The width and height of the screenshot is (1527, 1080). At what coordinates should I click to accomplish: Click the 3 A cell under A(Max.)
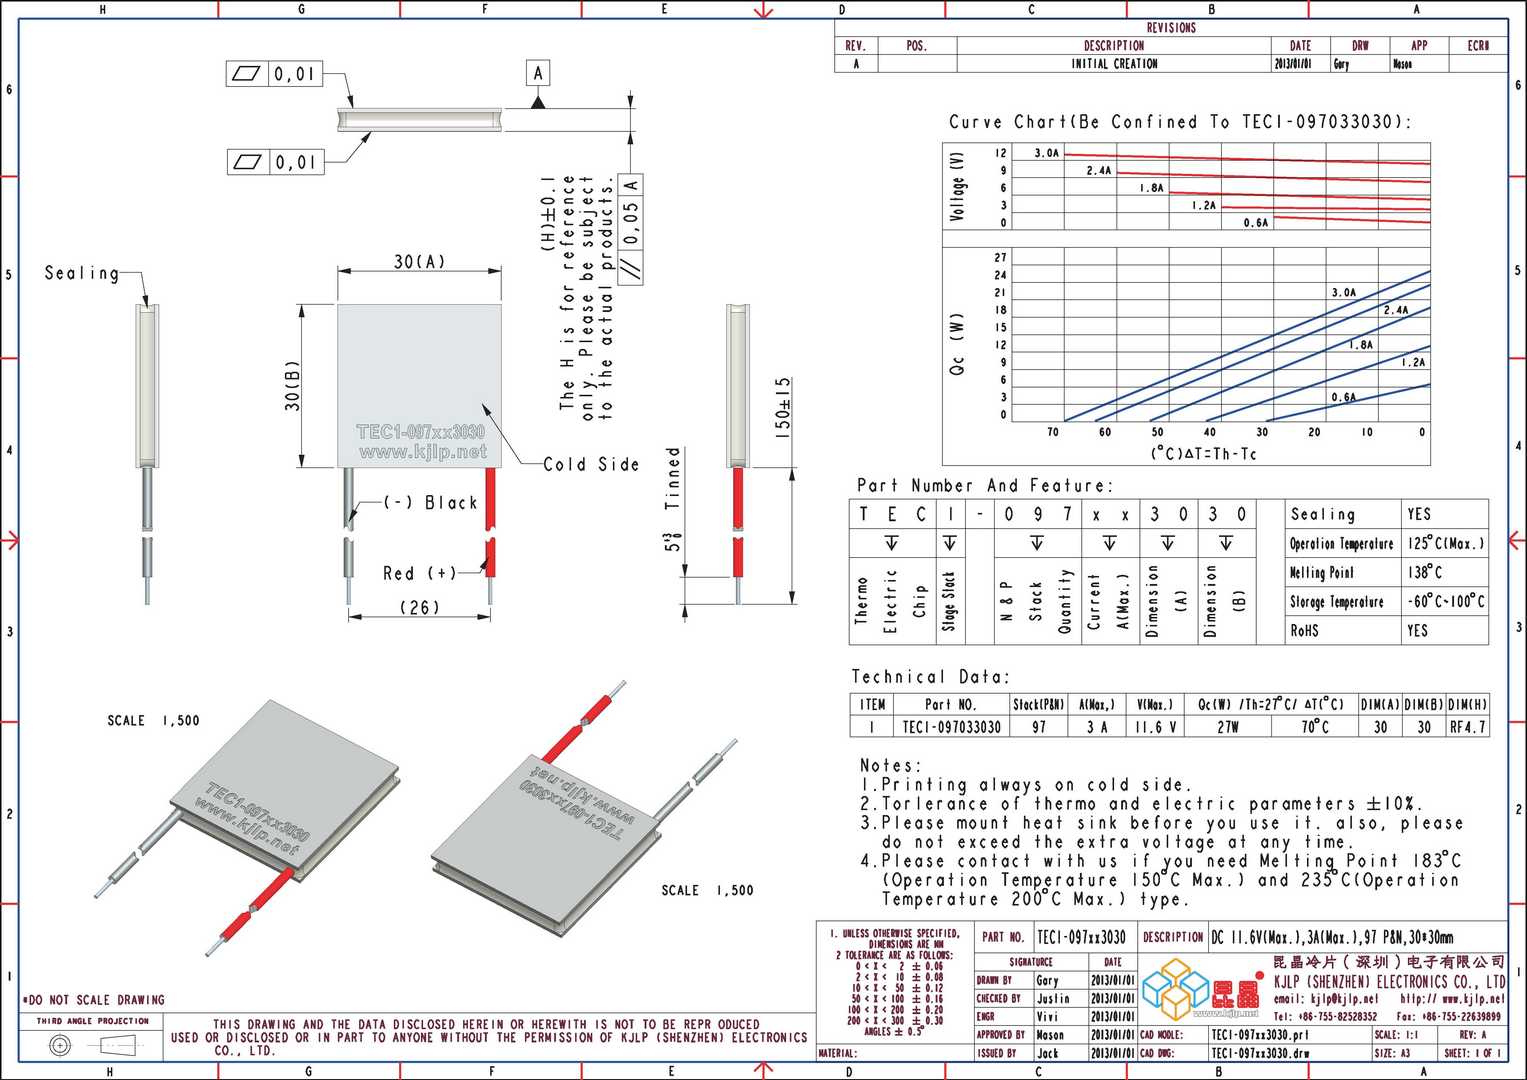point(1097,727)
